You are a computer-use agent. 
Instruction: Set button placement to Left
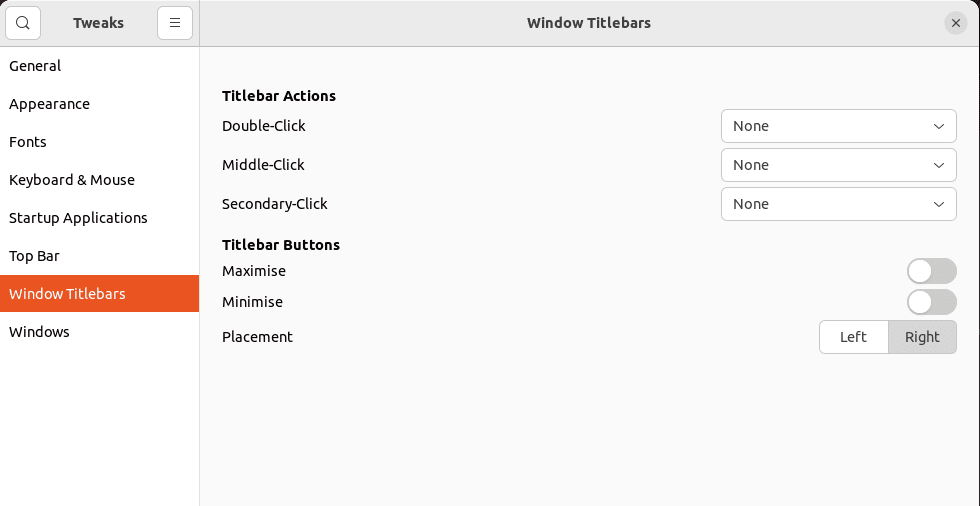[x=853, y=337]
